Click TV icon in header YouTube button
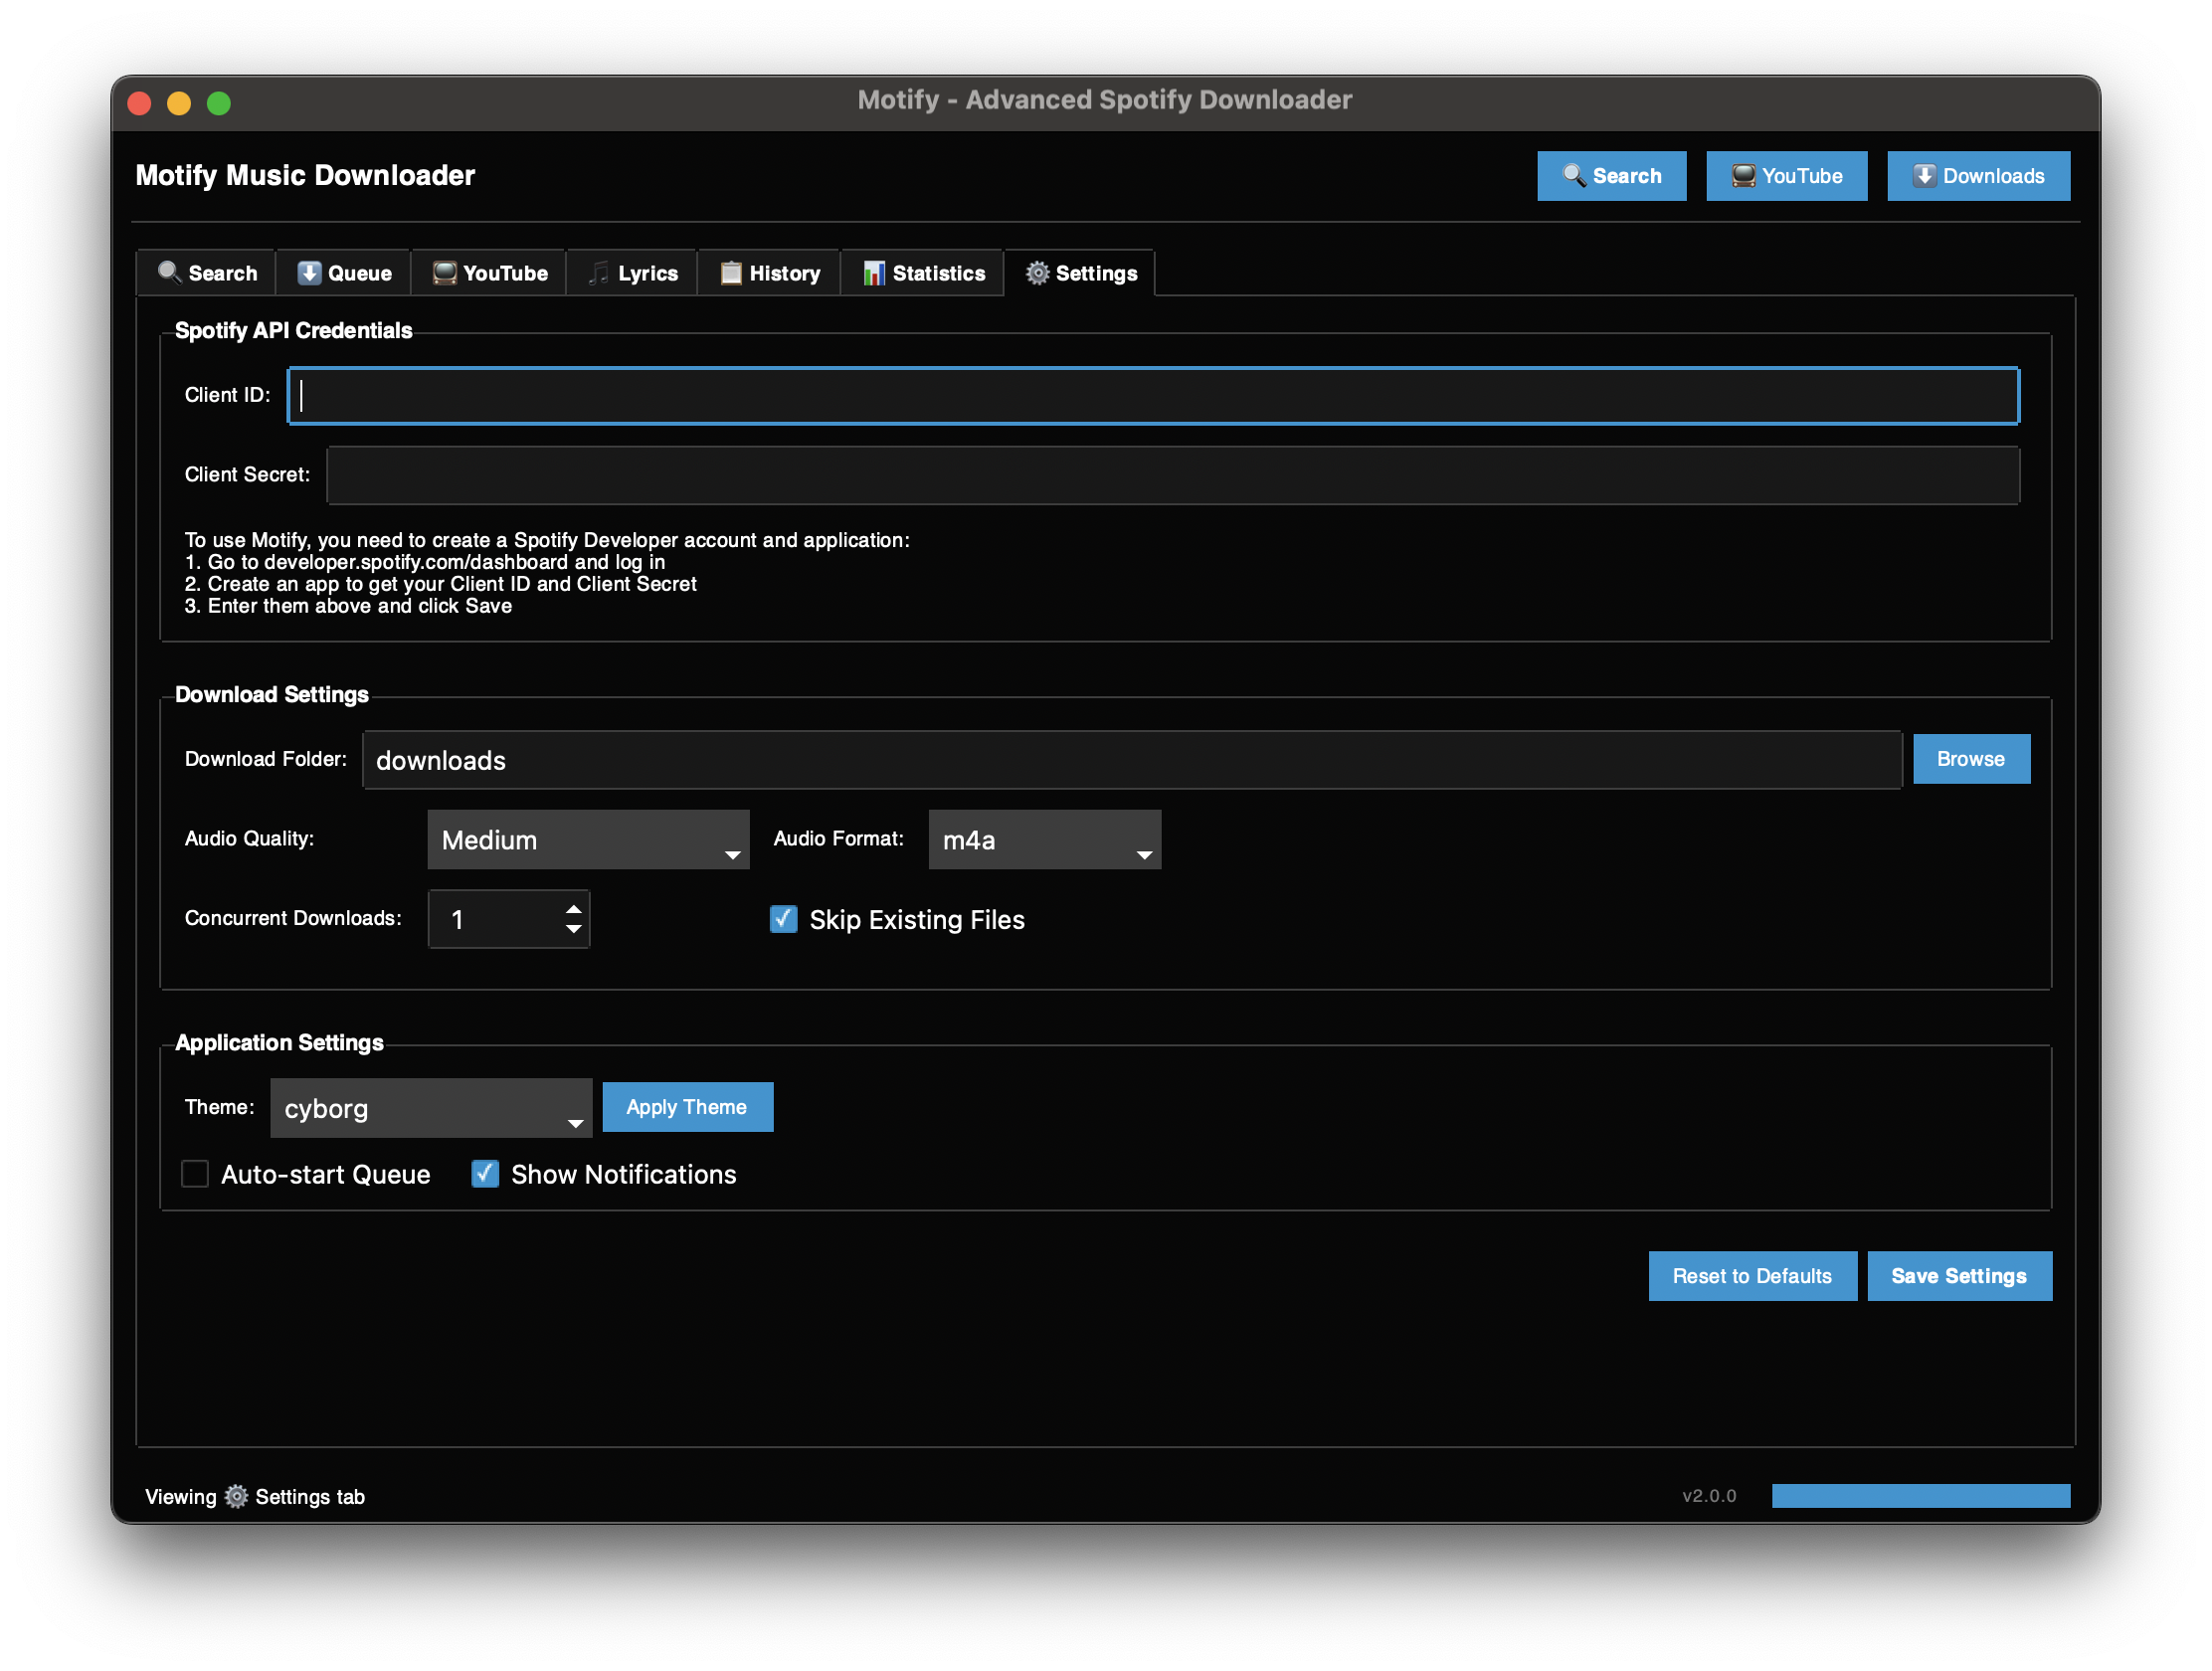 click(x=1743, y=176)
